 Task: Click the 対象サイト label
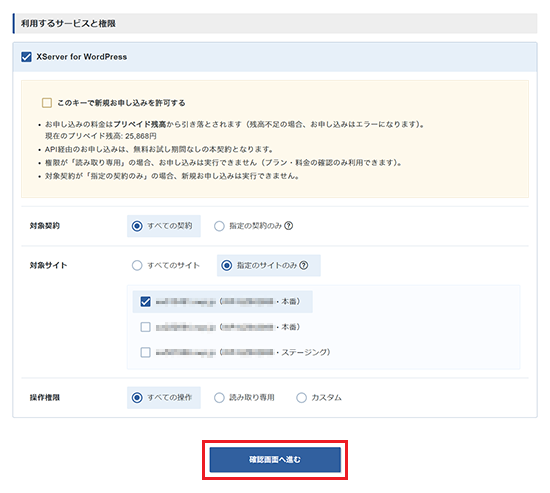click(48, 265)
